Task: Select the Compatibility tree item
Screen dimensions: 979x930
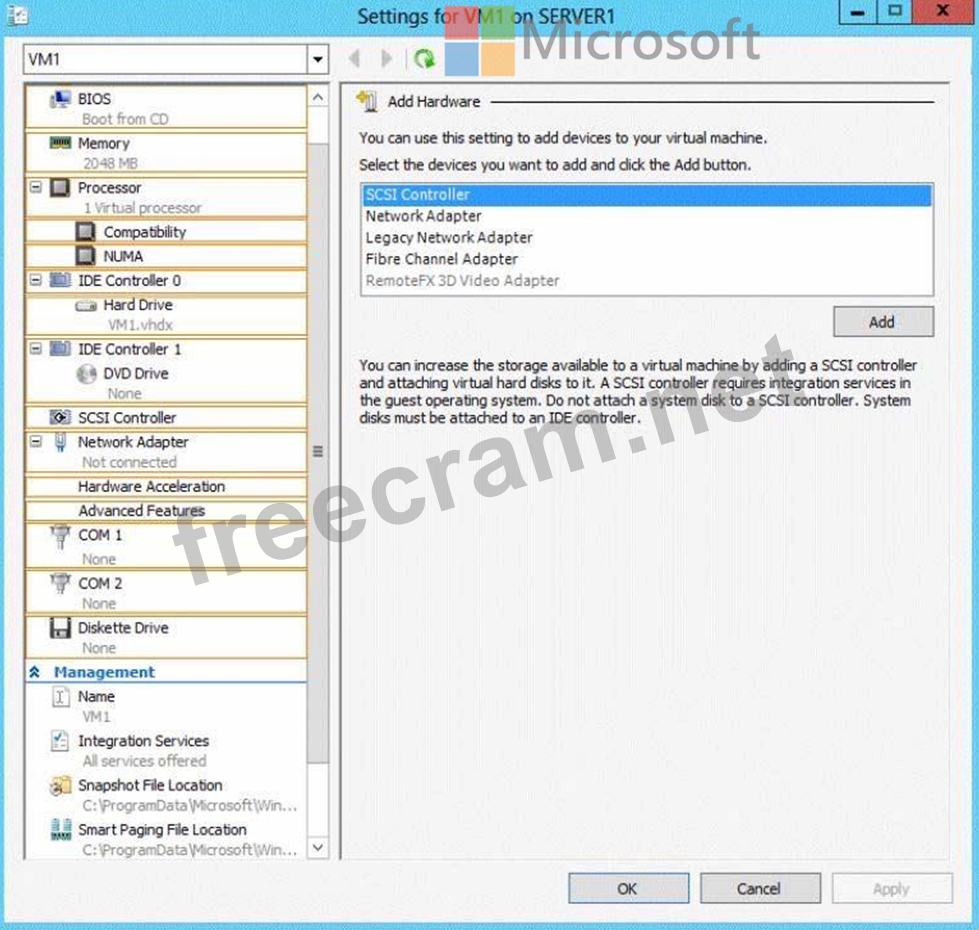Action: [166, 232]
